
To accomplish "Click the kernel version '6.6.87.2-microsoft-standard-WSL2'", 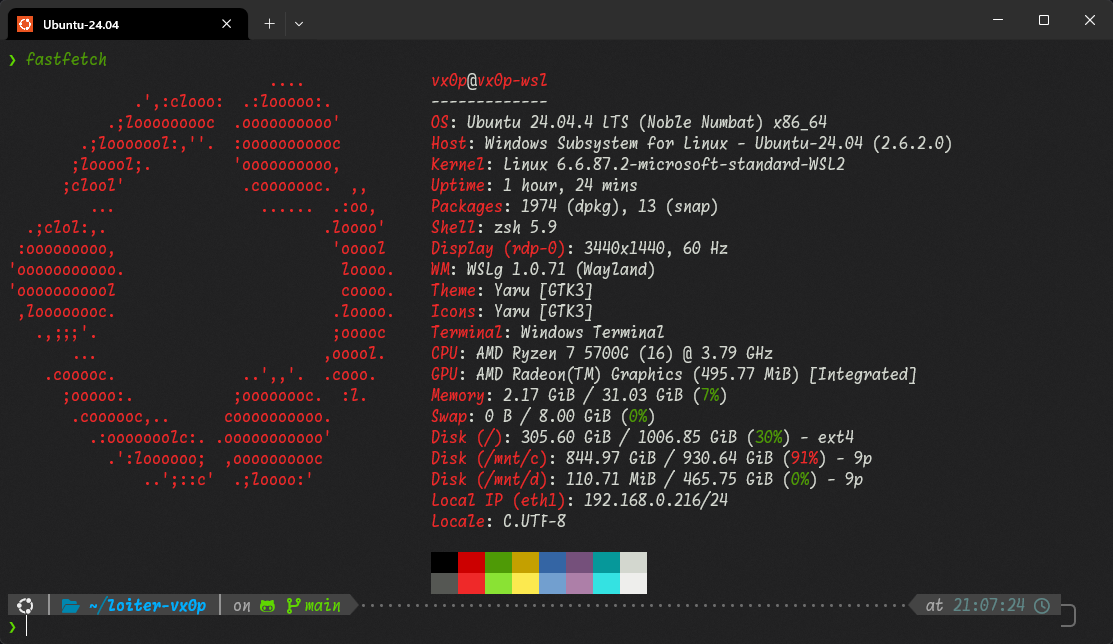I will coord(701,165).
